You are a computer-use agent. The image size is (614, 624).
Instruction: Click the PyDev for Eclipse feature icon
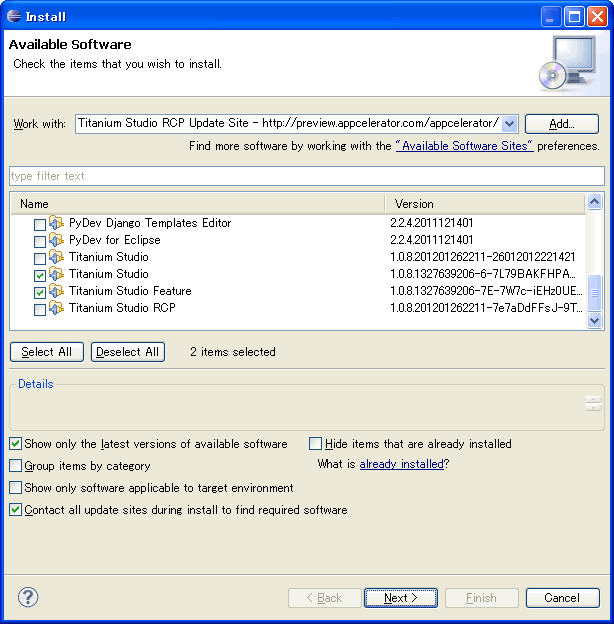coord(56,240)
